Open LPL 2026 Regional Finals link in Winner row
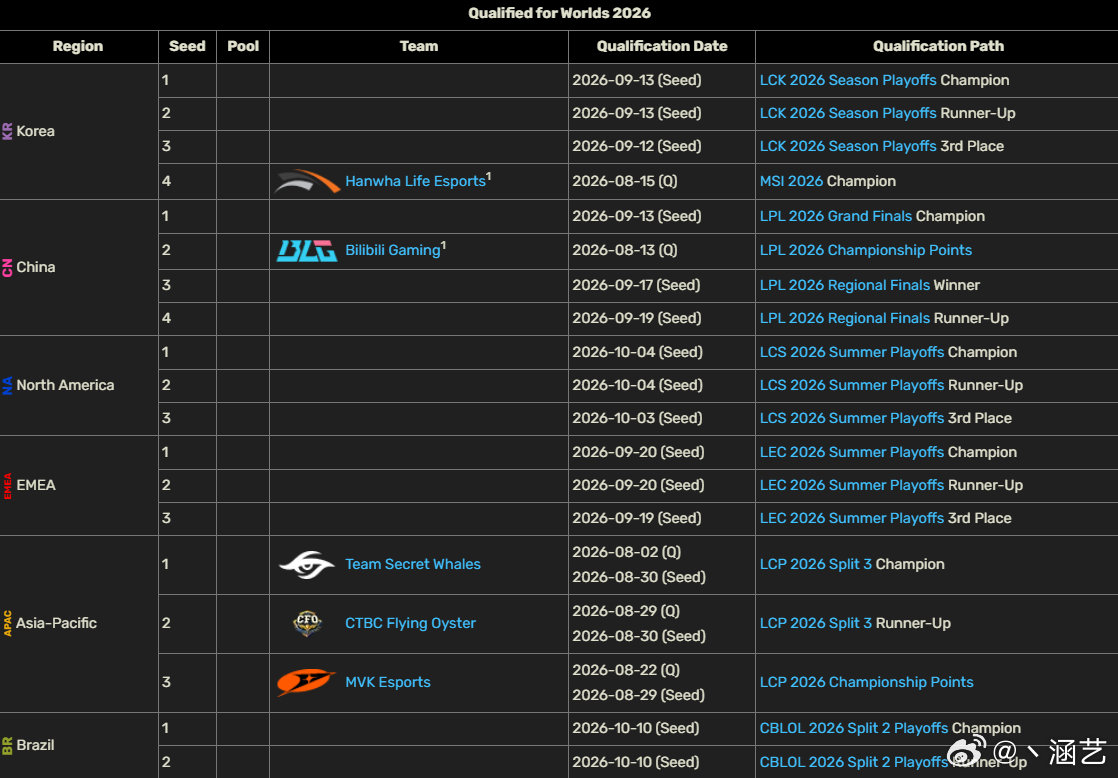The height and width of the screenshot is (778, 1118). click(x=845, y=285)
